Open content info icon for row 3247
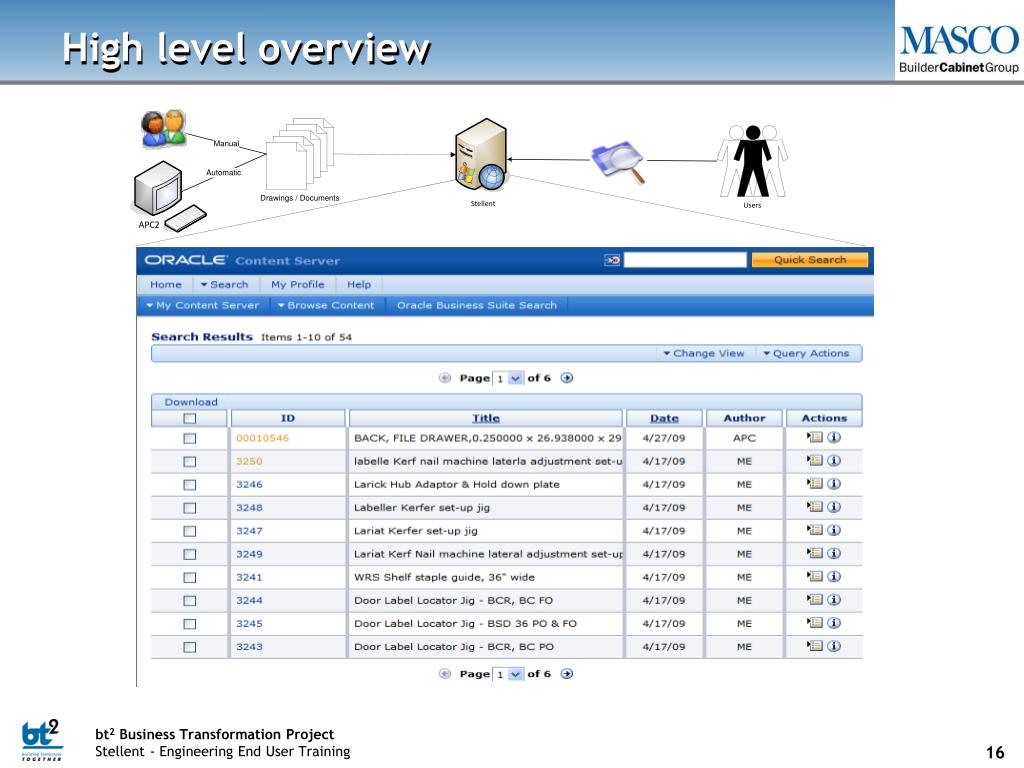The width and height of the screenshot is (1024, 768). click(834, 530)
